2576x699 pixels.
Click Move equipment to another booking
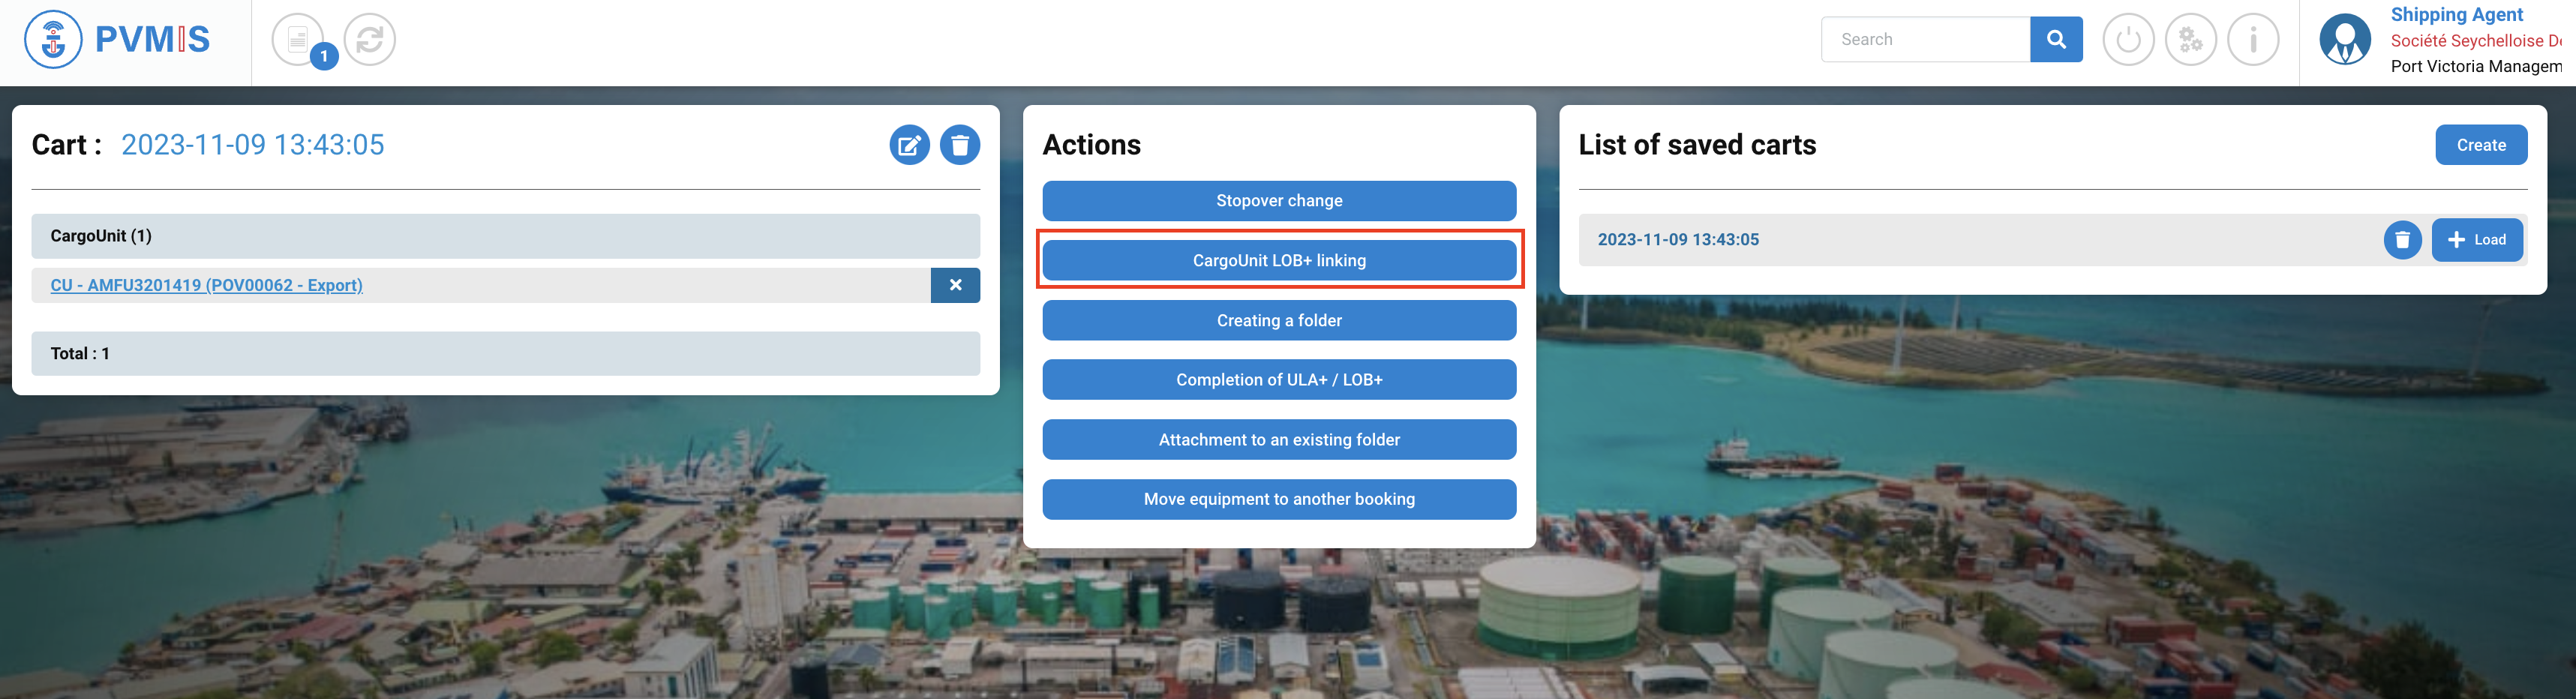click(x=1279, y=499)
